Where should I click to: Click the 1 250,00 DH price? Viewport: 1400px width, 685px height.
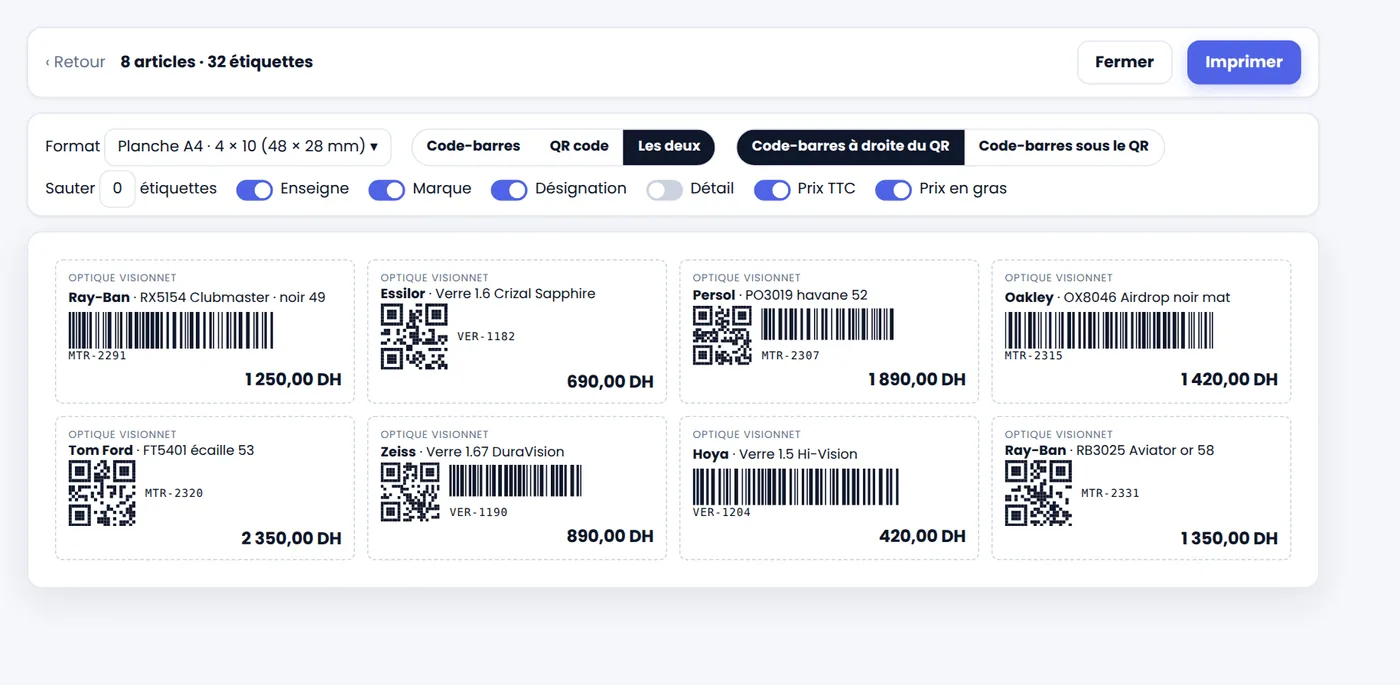(293, 380)
